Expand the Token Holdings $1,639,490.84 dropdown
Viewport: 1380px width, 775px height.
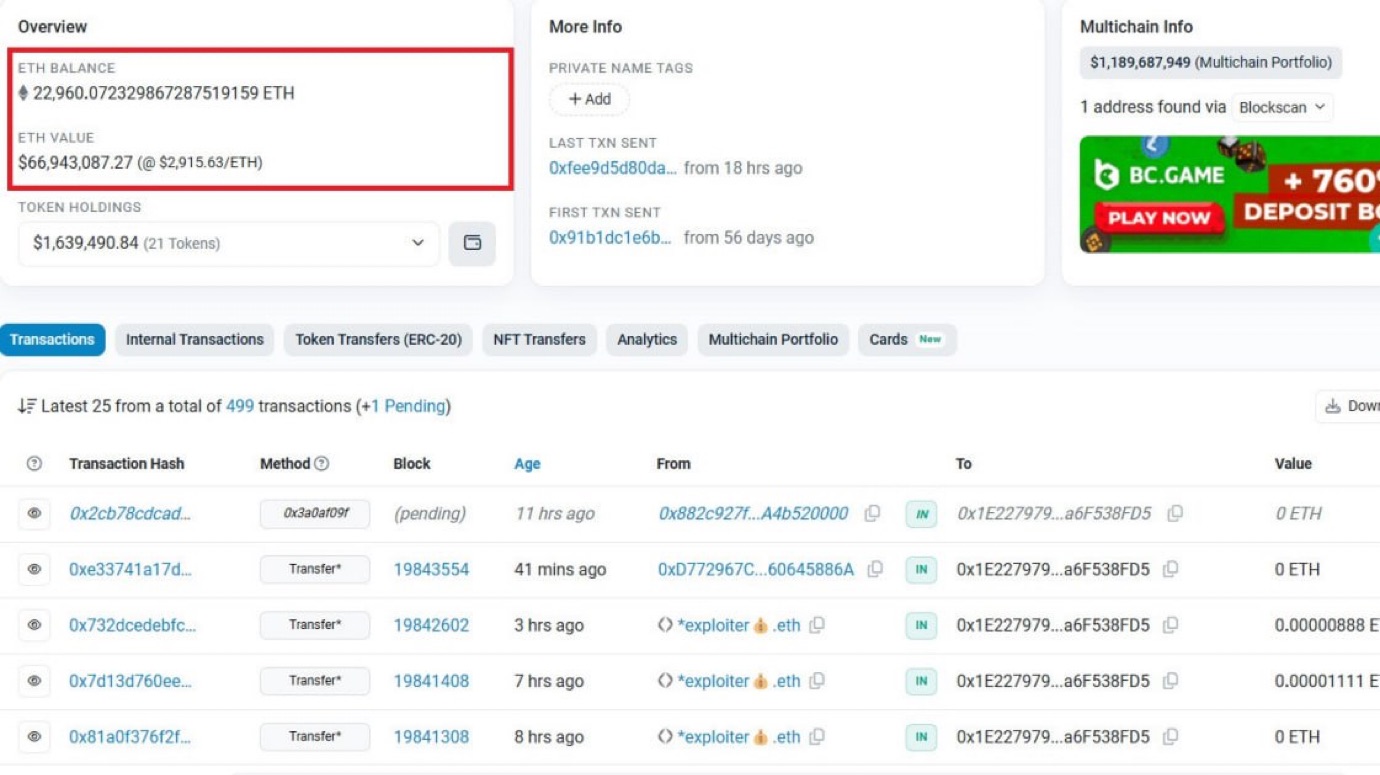point(228,243)
